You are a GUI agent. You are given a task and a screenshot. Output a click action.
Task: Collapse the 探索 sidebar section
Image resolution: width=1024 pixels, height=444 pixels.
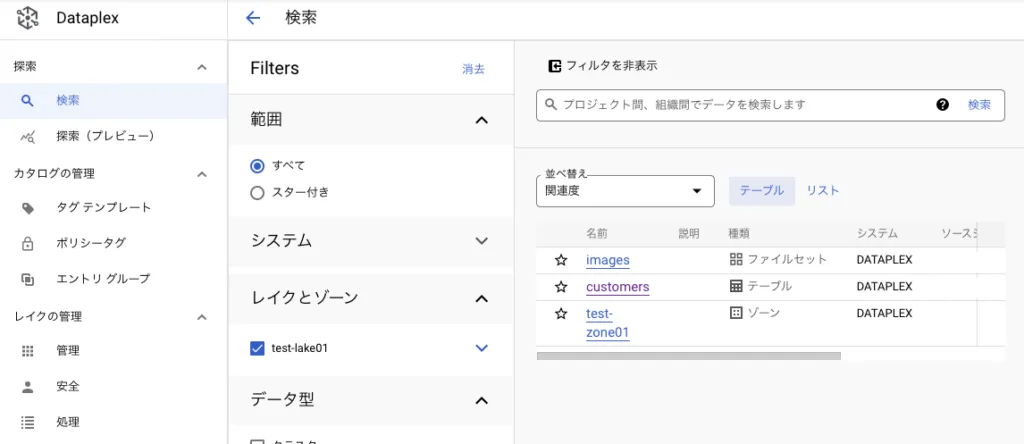202,67
